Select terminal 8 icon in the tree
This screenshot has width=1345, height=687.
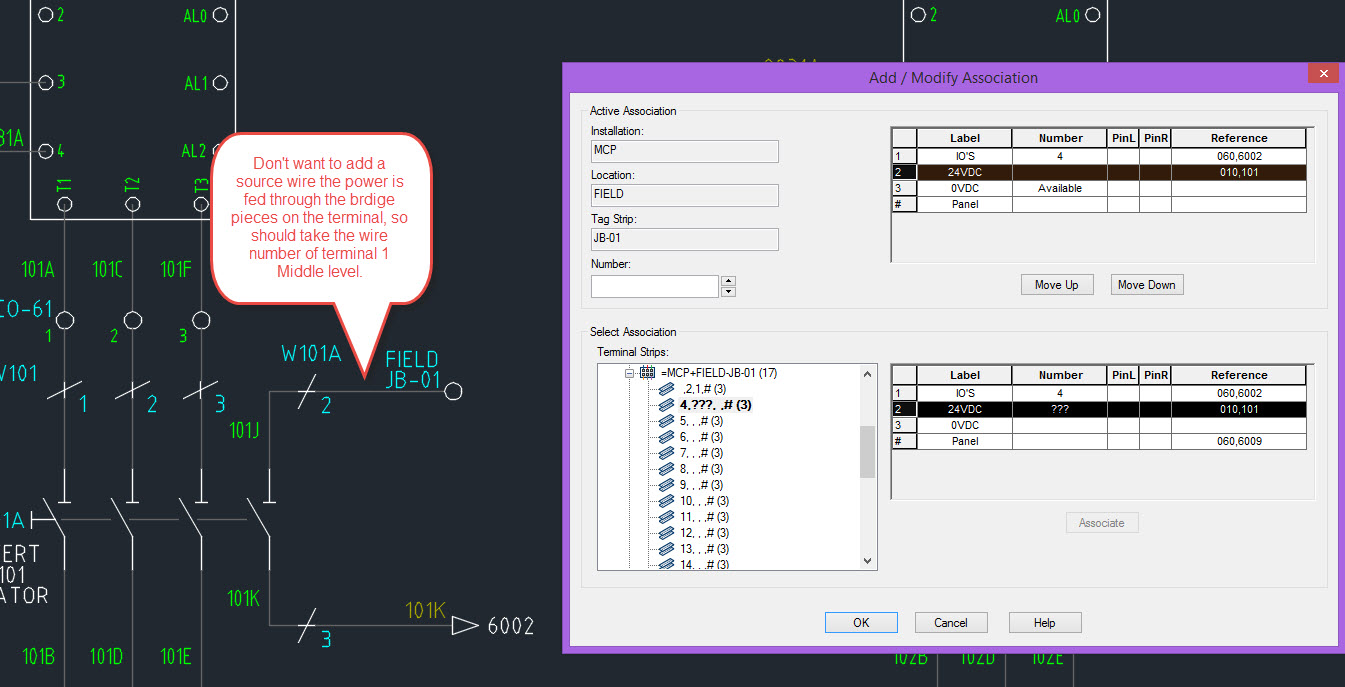pyautogui.click(x=667, y=468)
